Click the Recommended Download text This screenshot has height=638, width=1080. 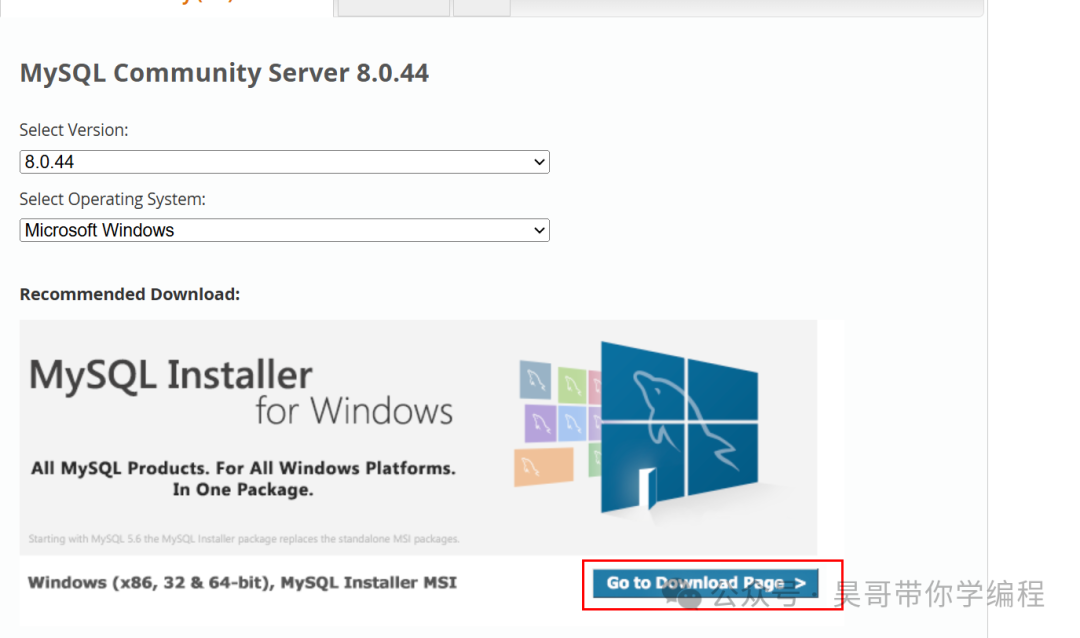[129, 293]
